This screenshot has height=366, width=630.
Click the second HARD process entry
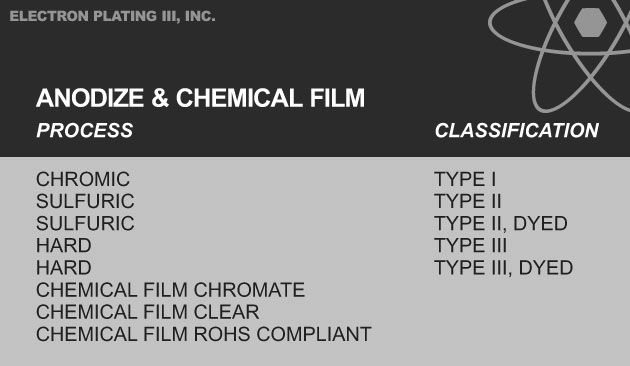tap(63, 268)
